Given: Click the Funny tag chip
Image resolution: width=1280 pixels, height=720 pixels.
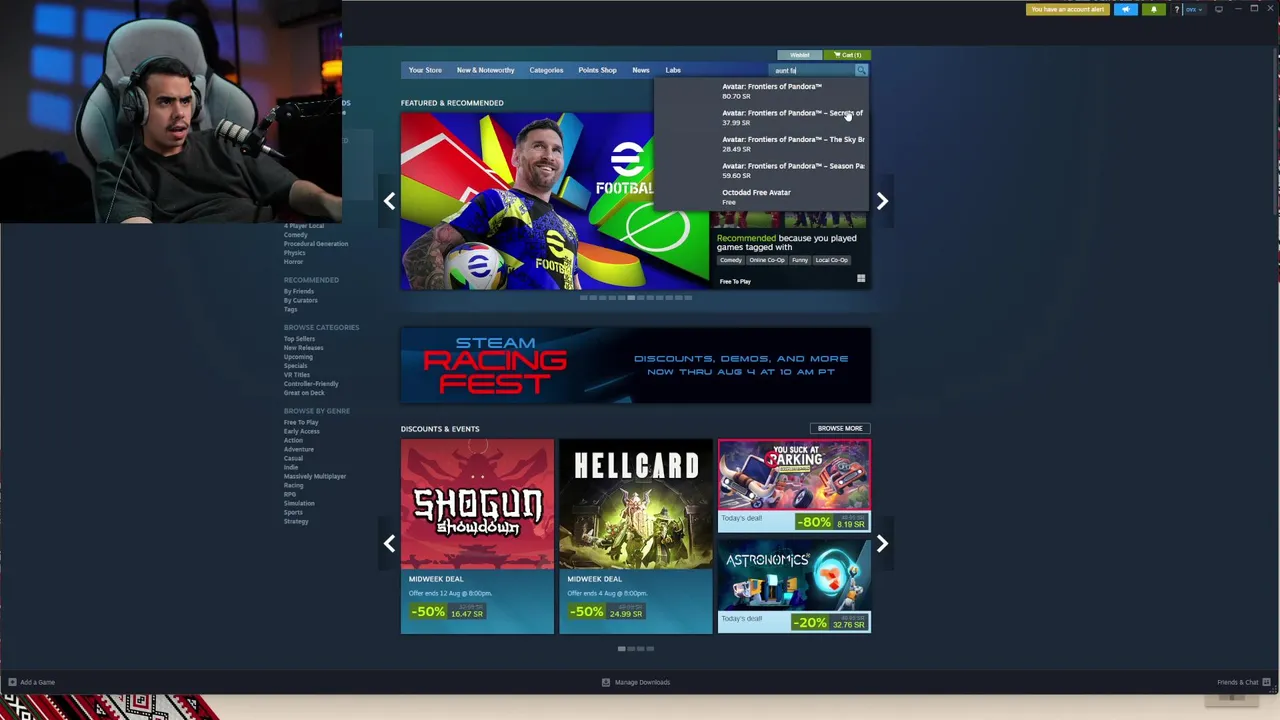Looking at the screenshot, I should (x=800, y=260).
